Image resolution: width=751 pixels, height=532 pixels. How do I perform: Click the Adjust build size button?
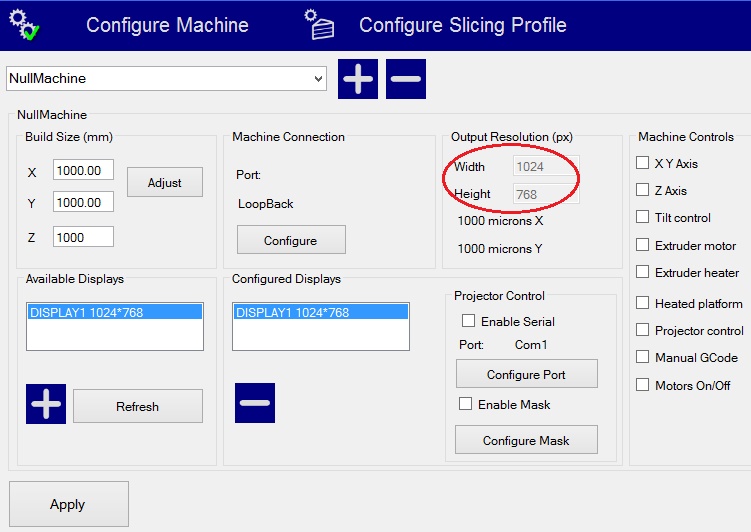164,182
